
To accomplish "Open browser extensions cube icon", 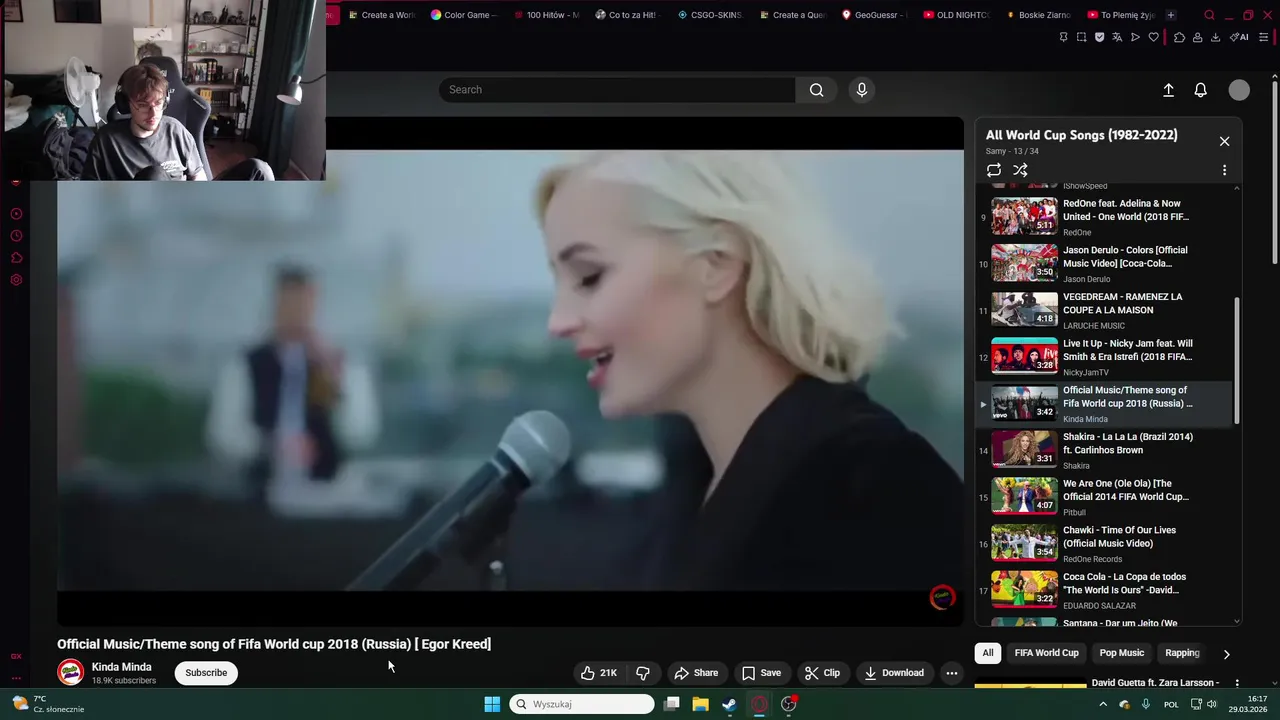I will click(x=1179, y=37).
